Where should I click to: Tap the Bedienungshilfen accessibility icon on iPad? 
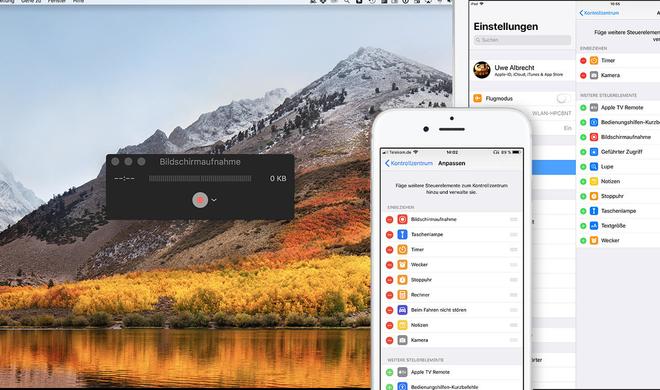pos(593,122)
